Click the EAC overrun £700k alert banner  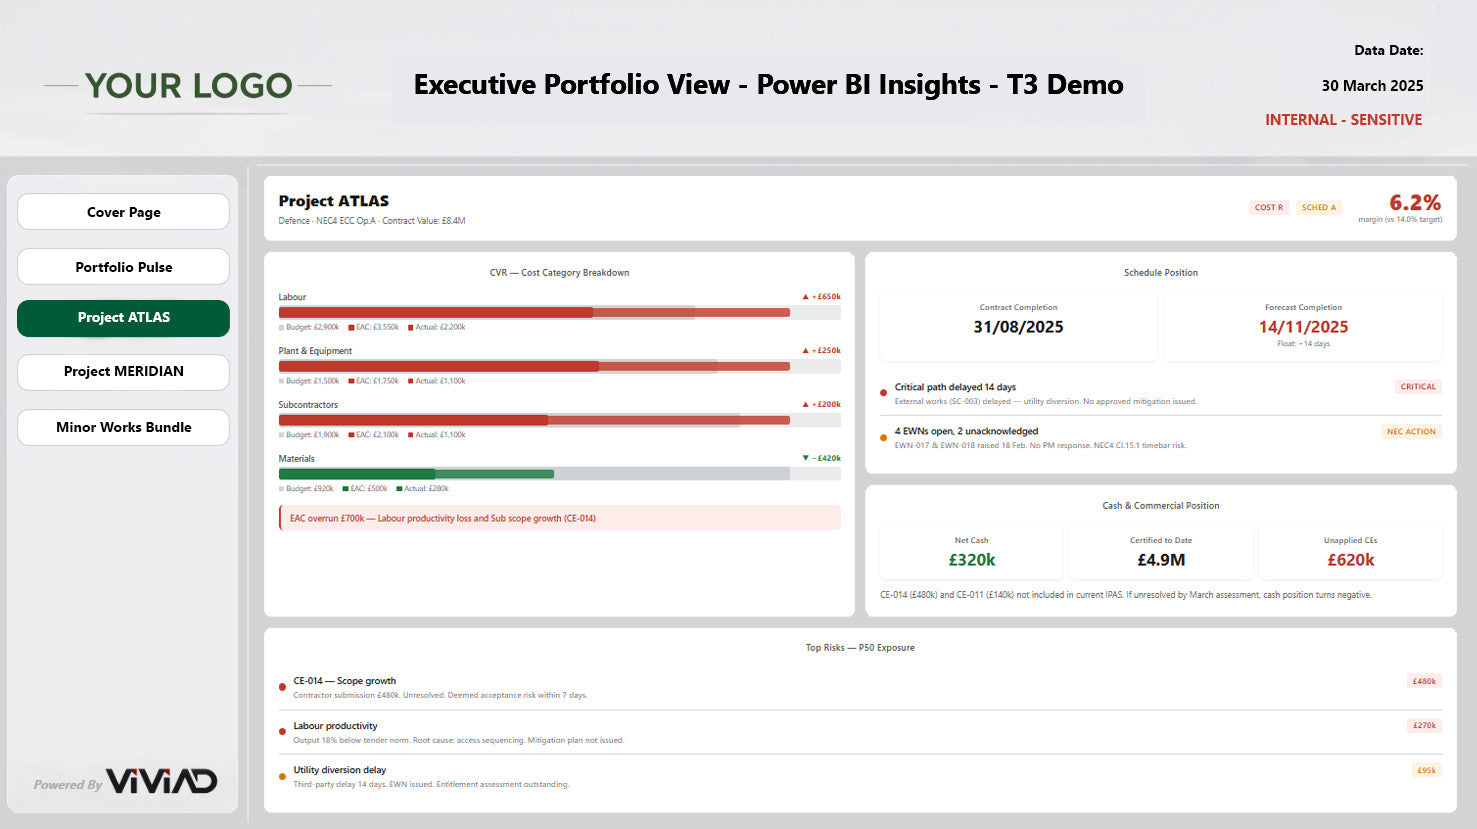pyautogui.click(x=559, y=518)
